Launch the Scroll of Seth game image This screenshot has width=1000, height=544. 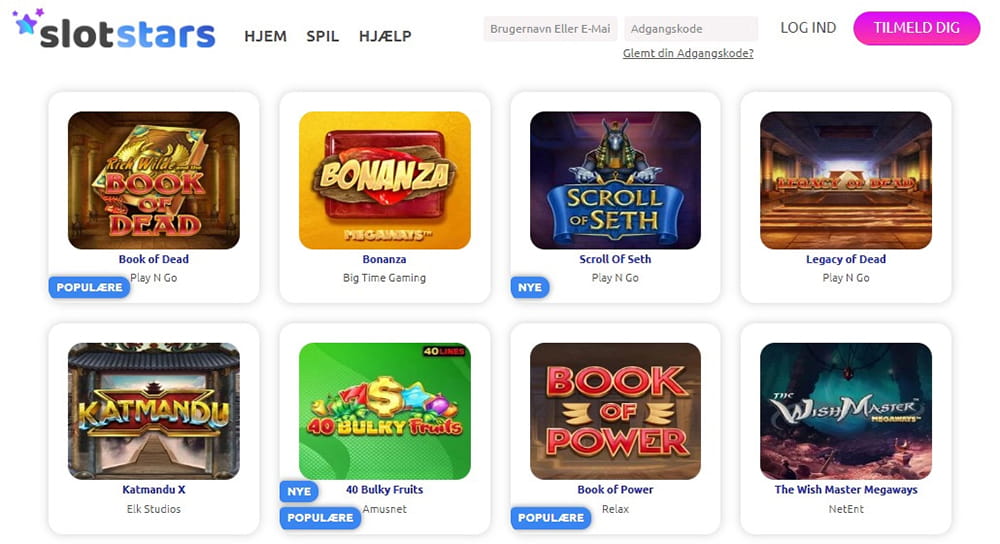pos(615,180)
